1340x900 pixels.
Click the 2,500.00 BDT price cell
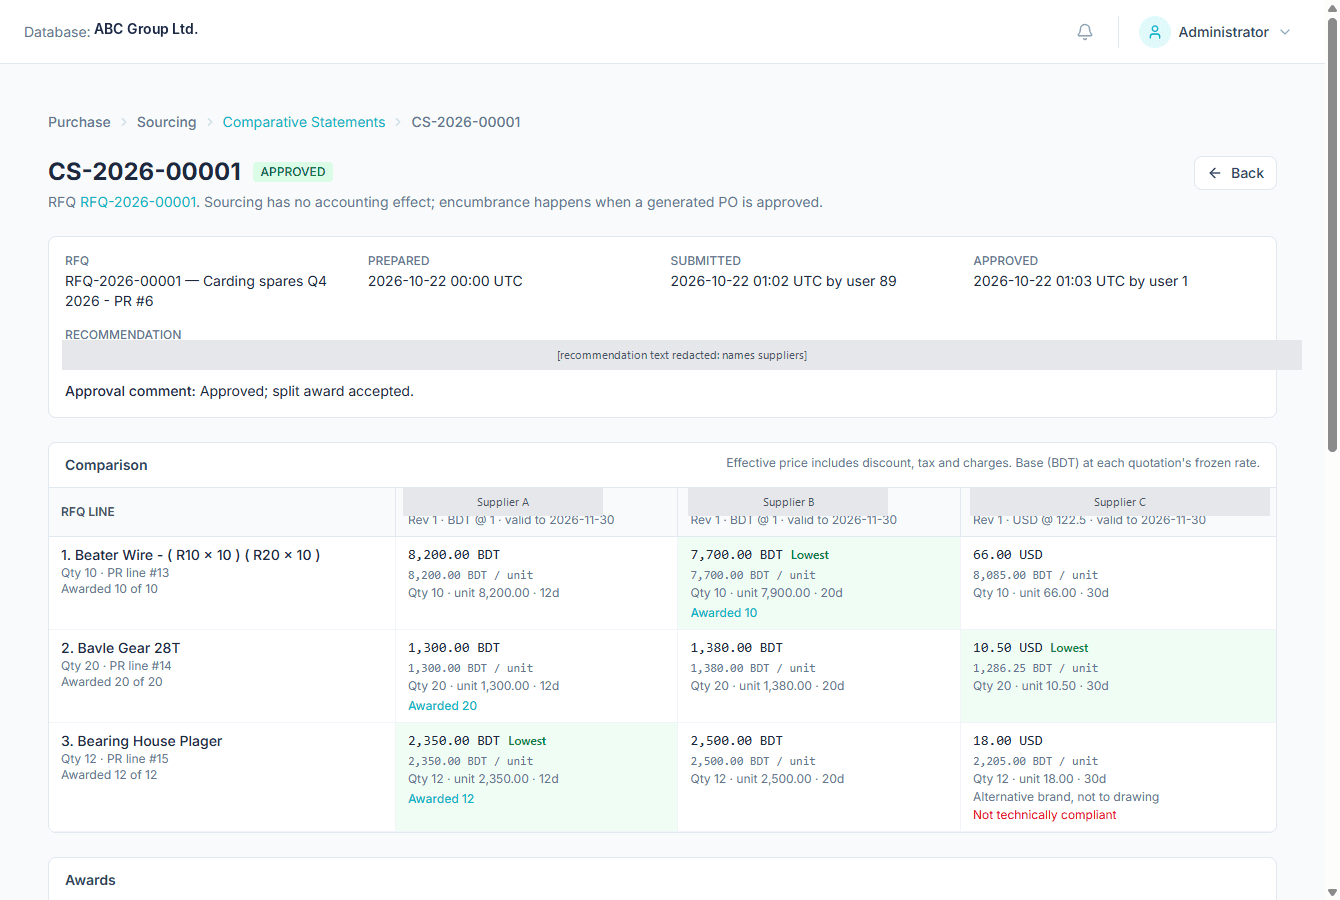pos(736,741)
